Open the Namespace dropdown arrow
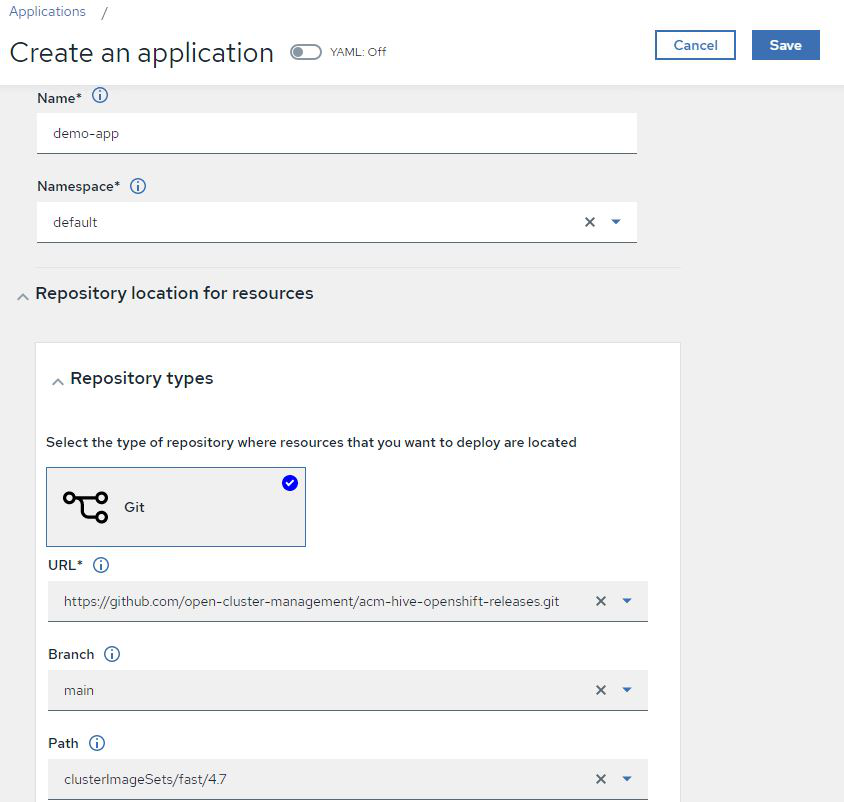Viewport: 844px width, 802px height. [616, 222]
